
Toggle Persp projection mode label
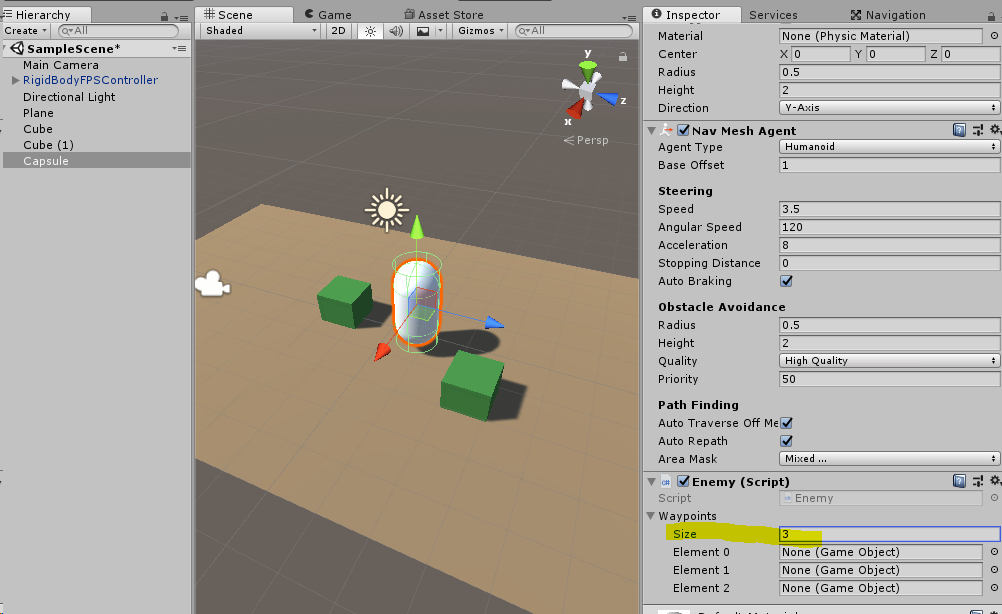click(586, 140)
